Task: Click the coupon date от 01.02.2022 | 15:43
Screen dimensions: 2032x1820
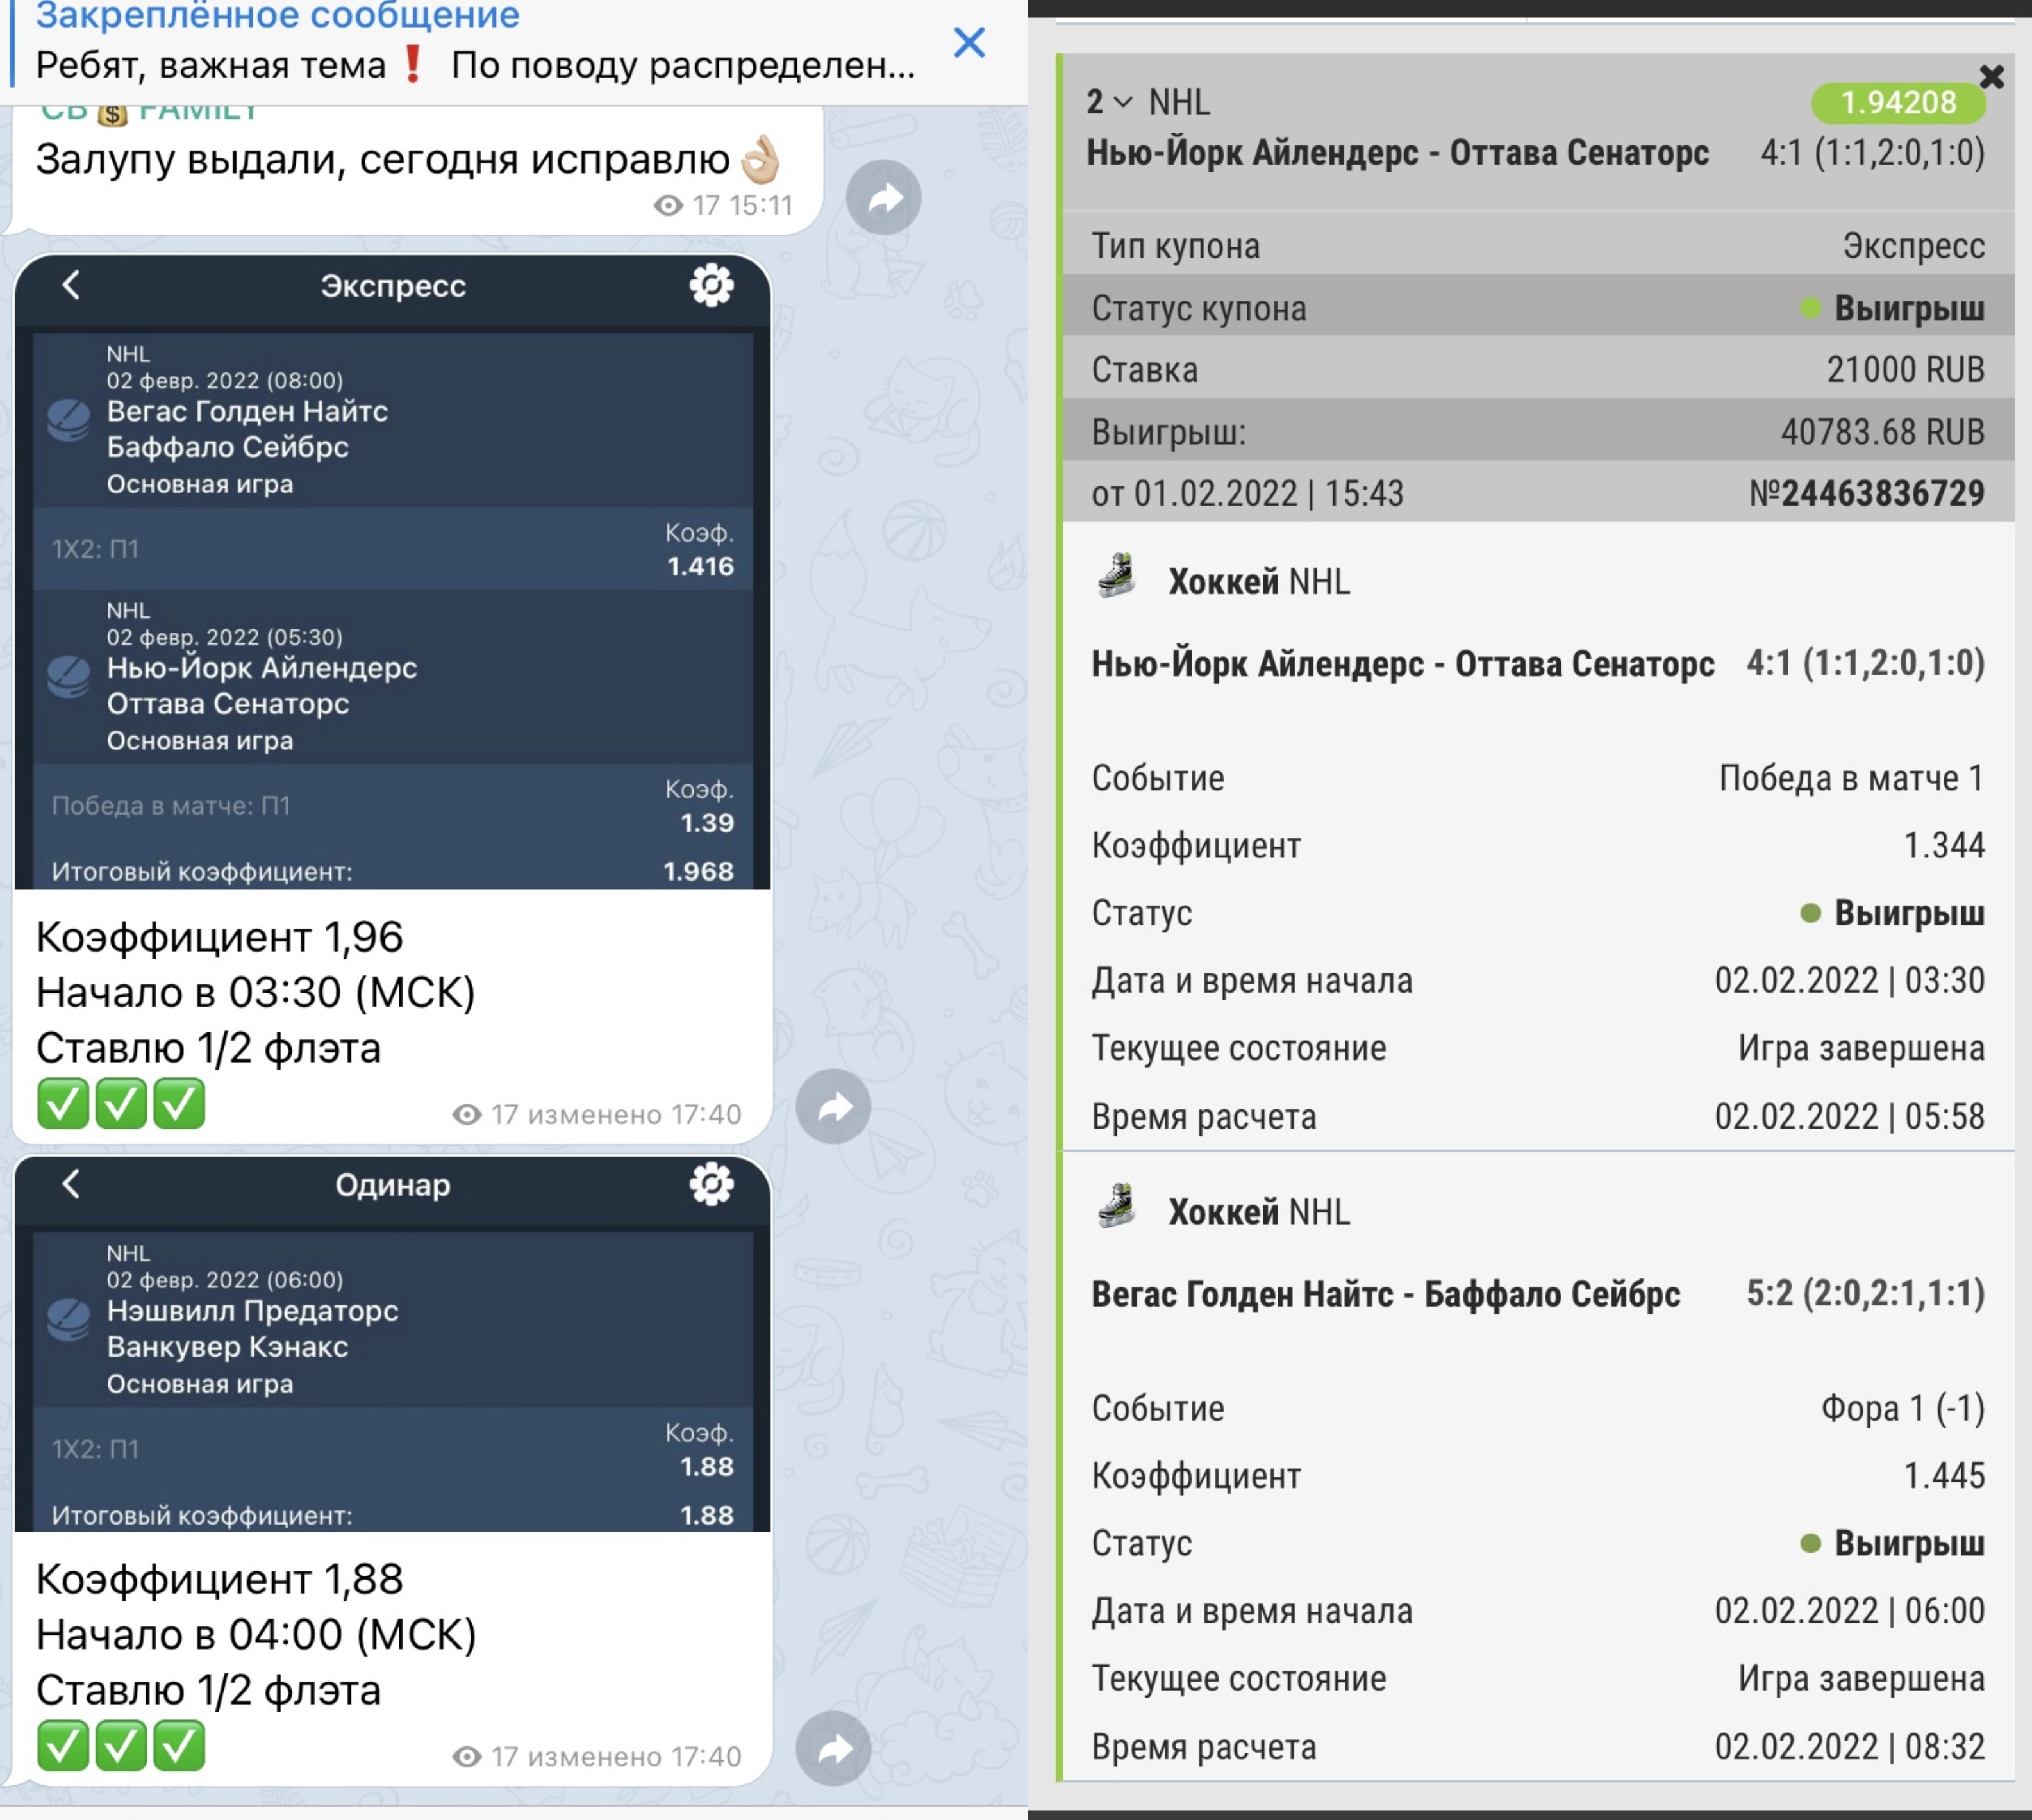Action: pyautogui.click(x=1247, y=494)
